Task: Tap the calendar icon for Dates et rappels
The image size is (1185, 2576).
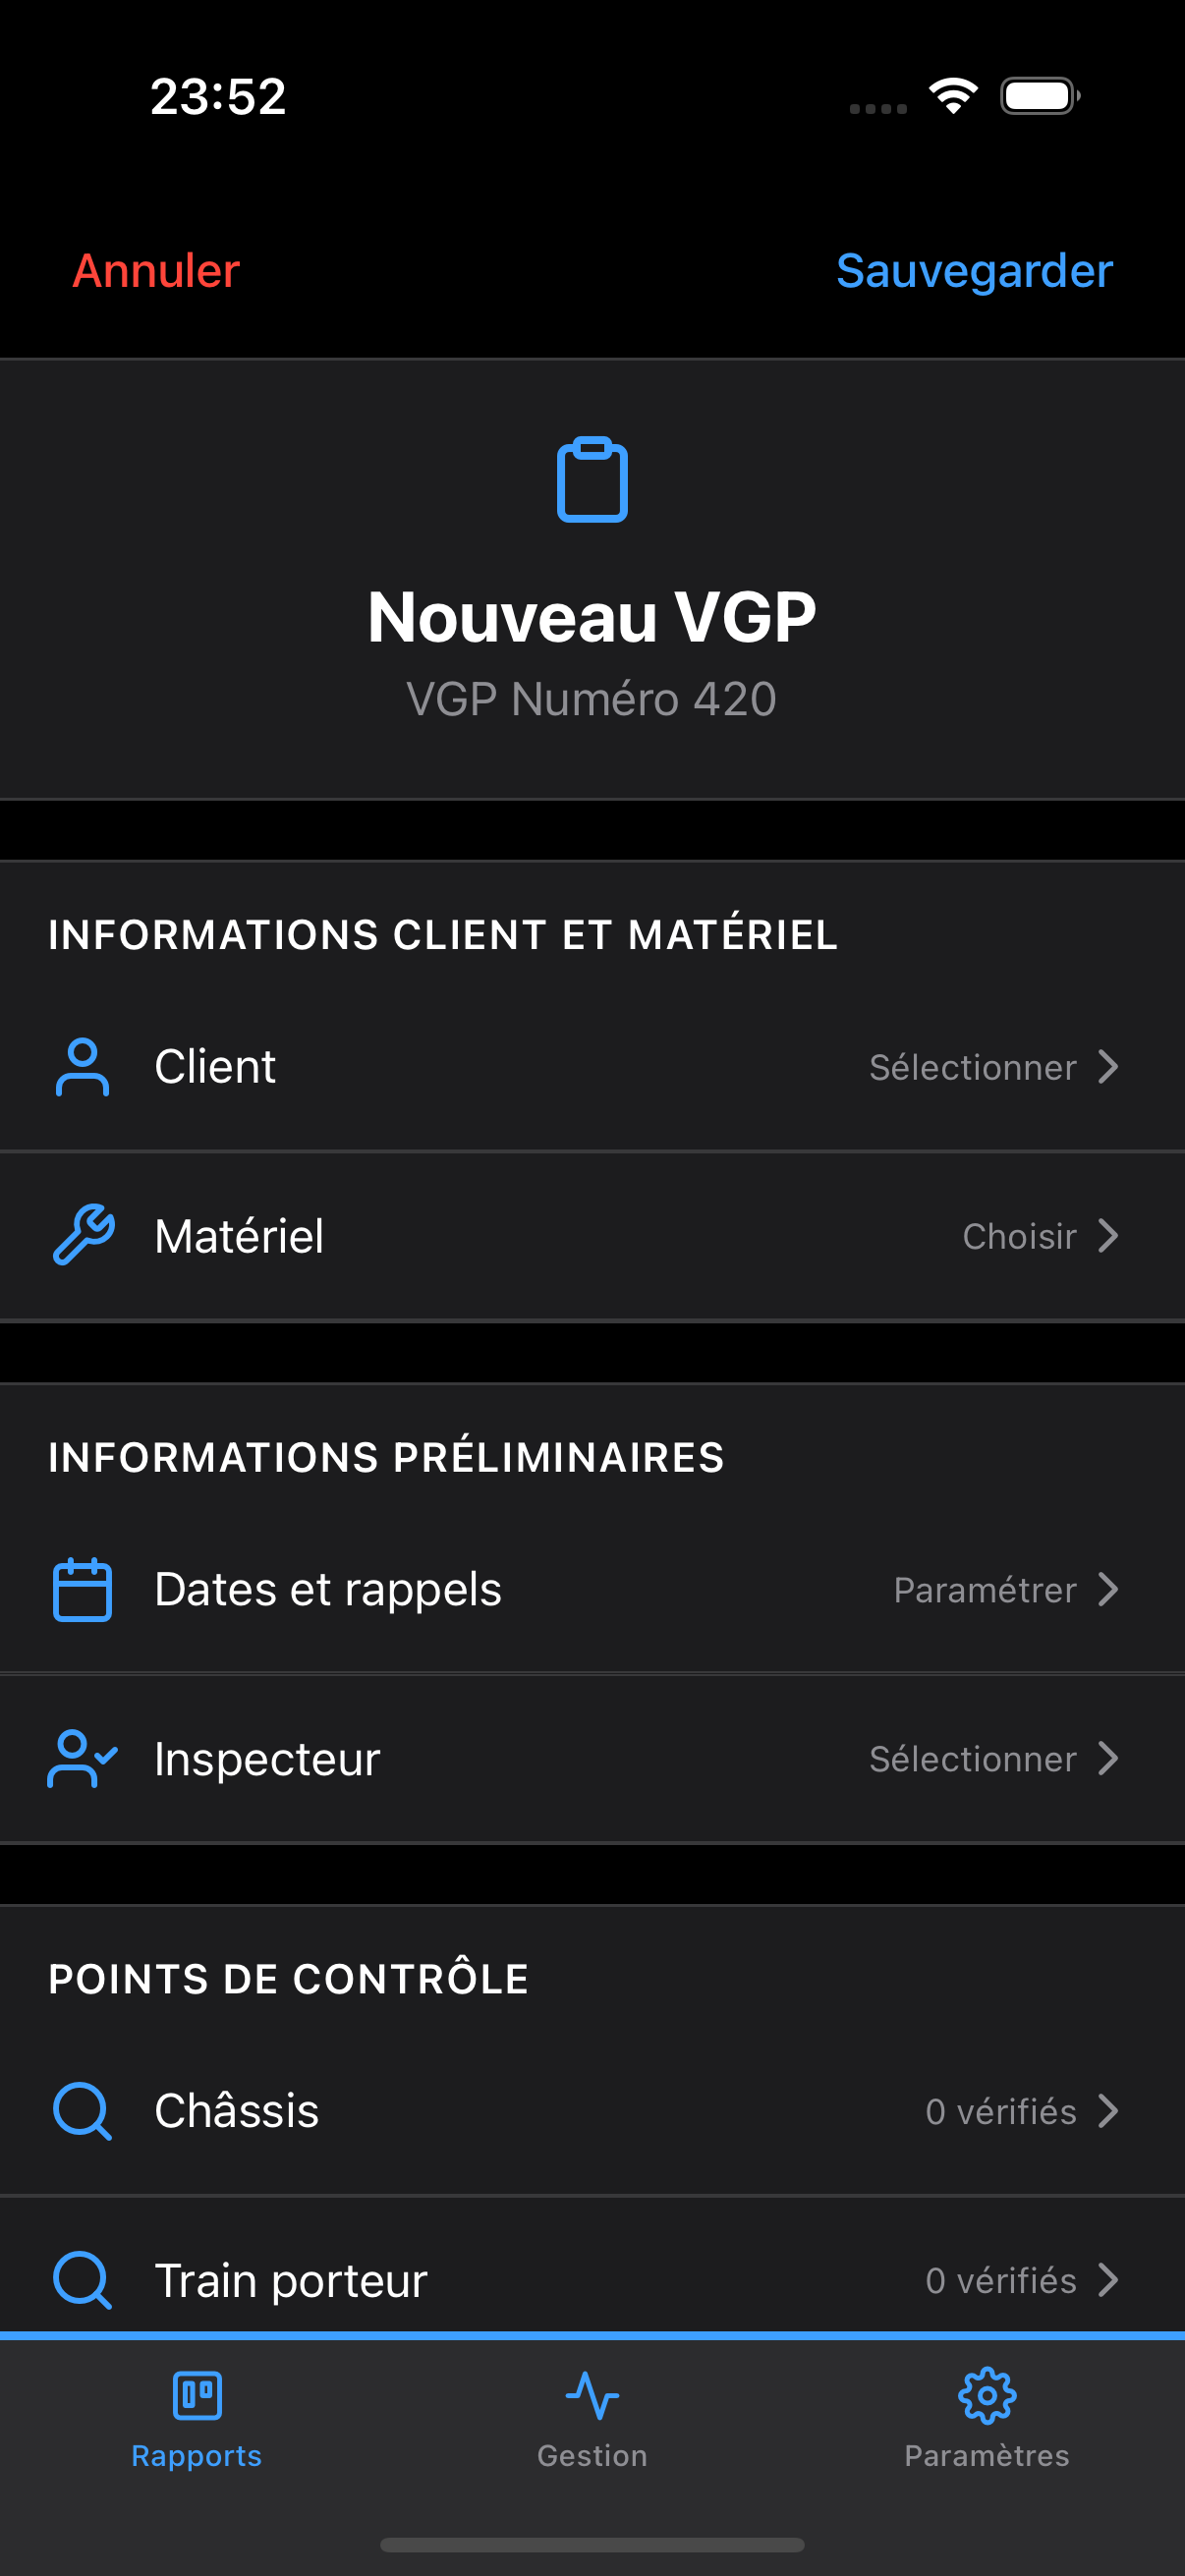Action: coord(82,1589)
